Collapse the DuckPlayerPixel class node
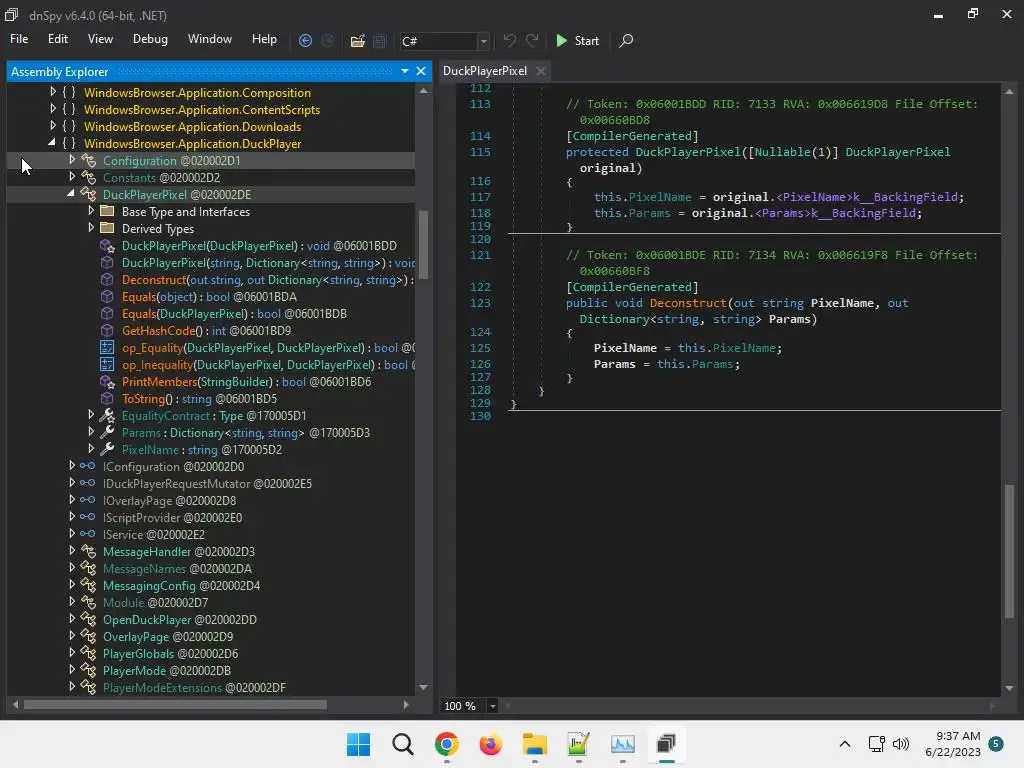Image resolution: width=1024 pixels, height=768 pixels. pyautogui.click(x=71, y=194)
